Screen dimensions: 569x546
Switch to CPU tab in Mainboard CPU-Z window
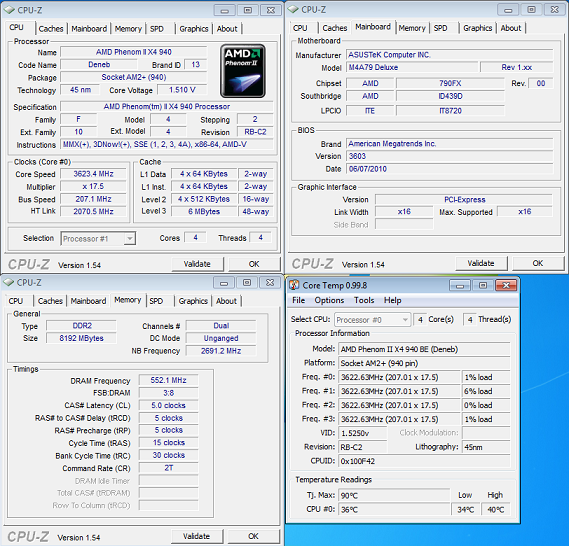tap(300, 28)
